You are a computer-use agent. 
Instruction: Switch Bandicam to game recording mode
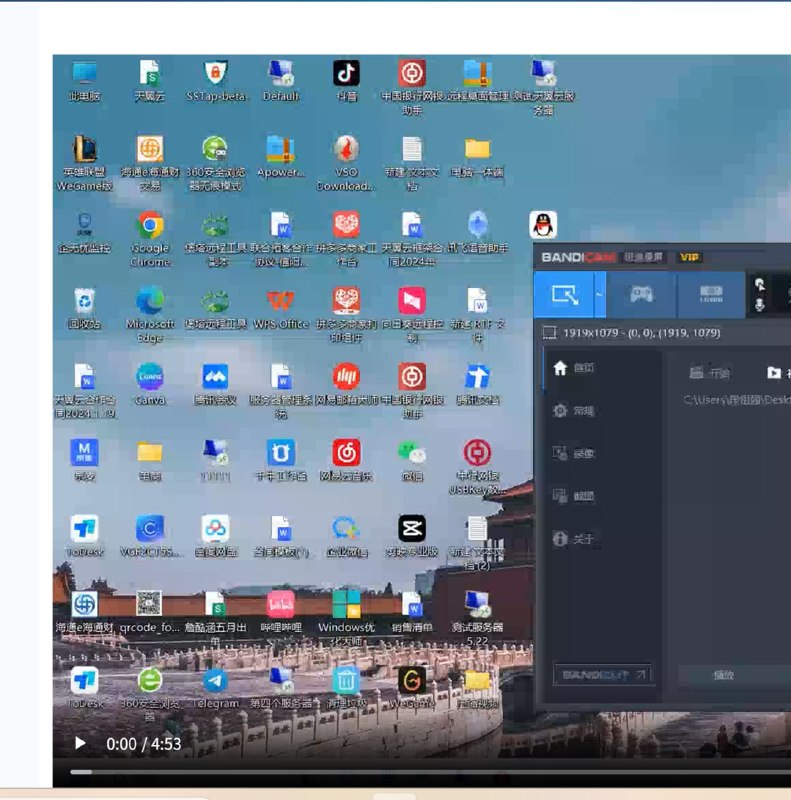641,294
